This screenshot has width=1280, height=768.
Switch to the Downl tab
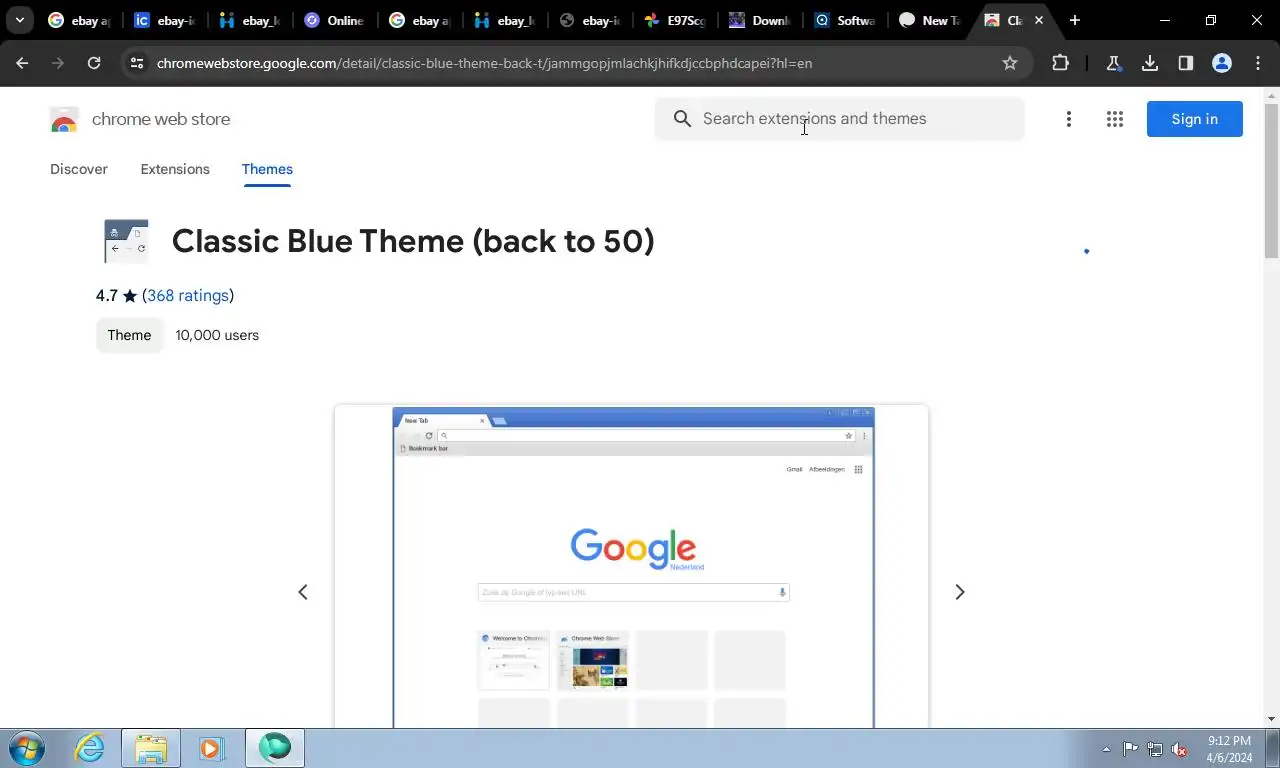tap(760, 20)
